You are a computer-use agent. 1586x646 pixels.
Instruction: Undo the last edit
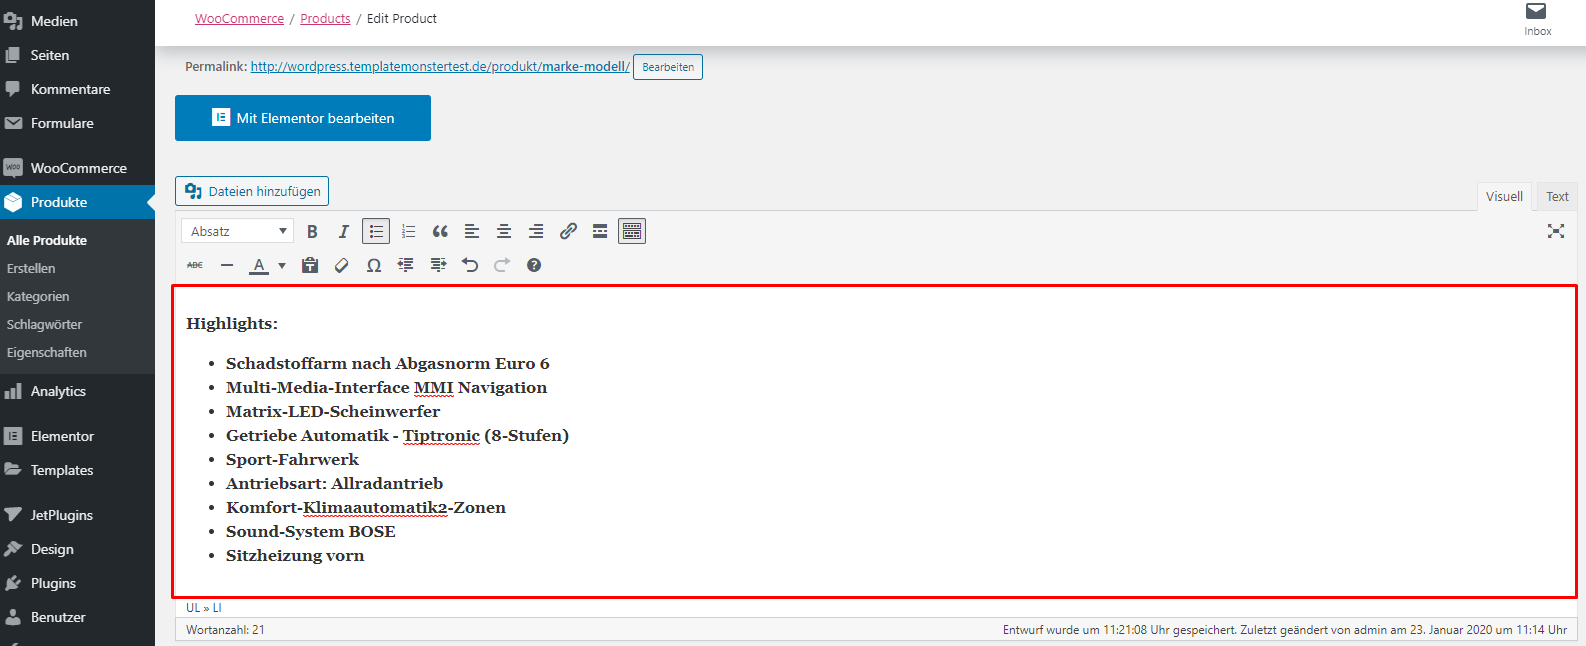tap(470, 265)
